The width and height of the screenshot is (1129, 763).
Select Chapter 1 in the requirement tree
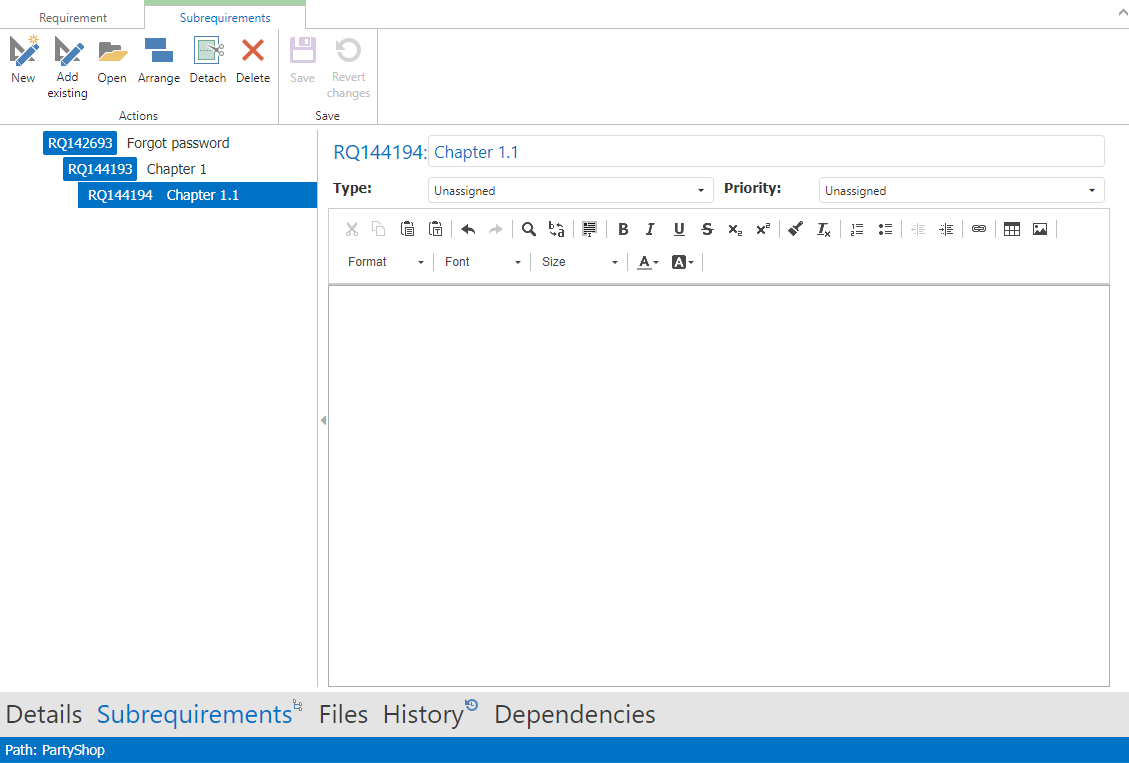point(176,169)
